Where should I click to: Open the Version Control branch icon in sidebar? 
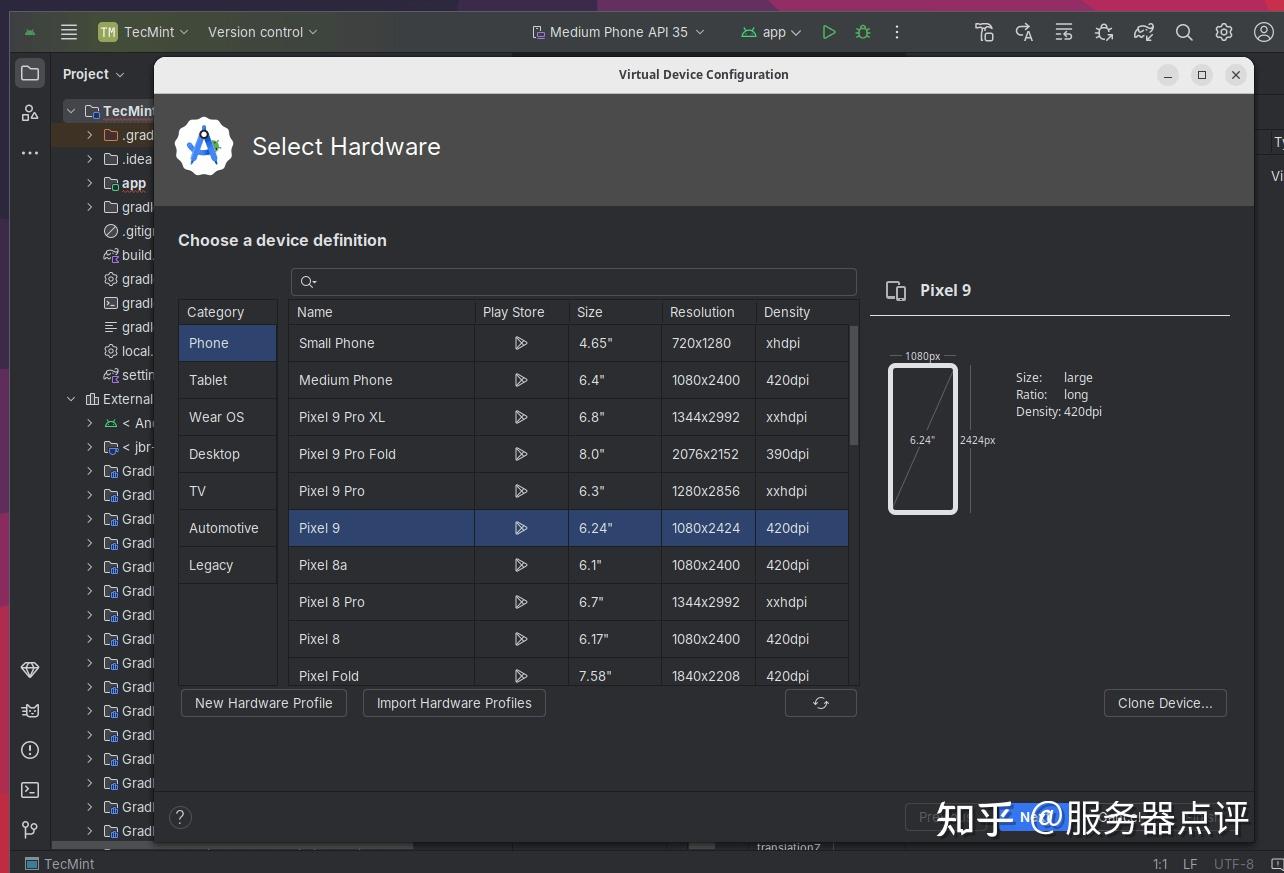(30, 830)
